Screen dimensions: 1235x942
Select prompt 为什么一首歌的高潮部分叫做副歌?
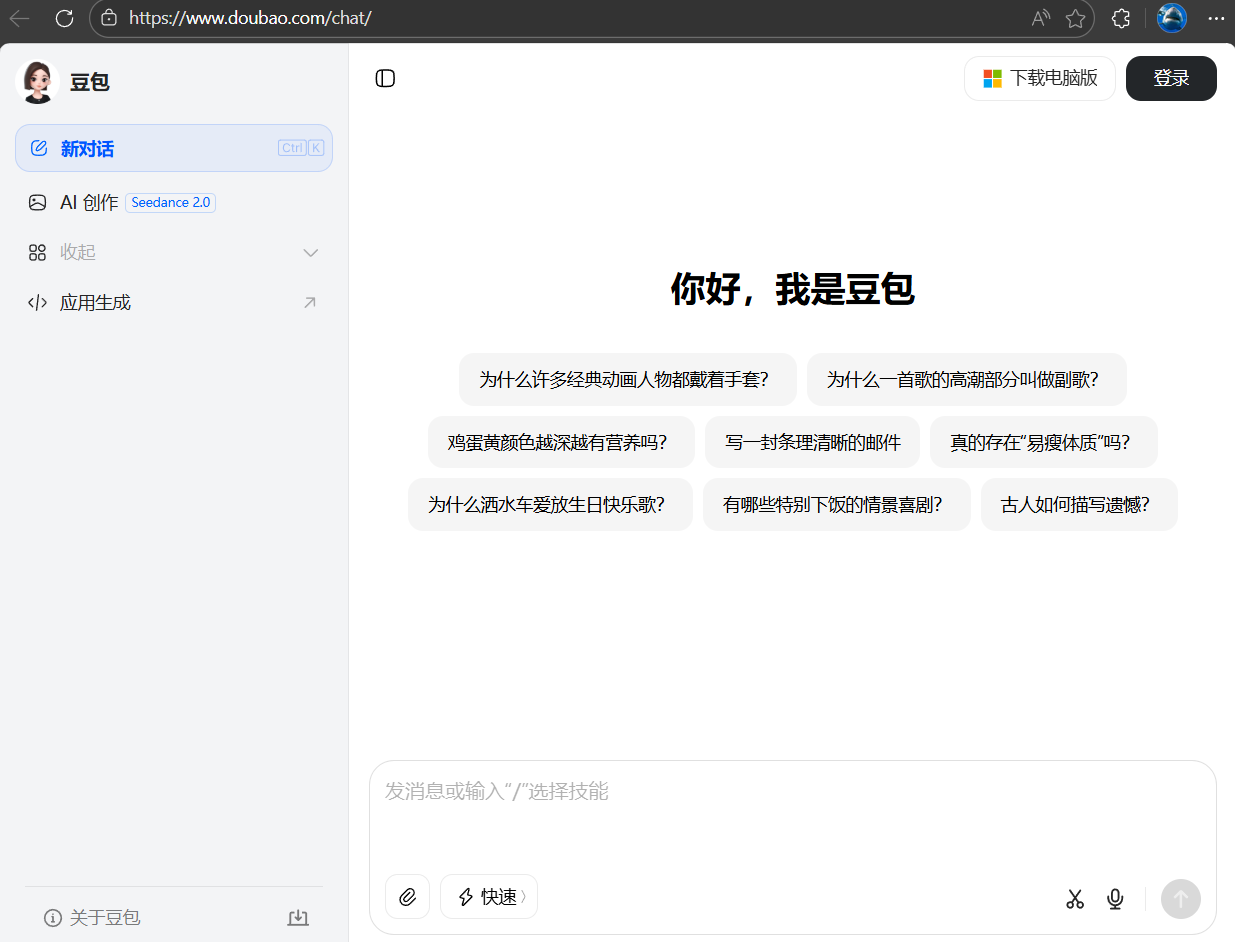[x=967, y=379]
